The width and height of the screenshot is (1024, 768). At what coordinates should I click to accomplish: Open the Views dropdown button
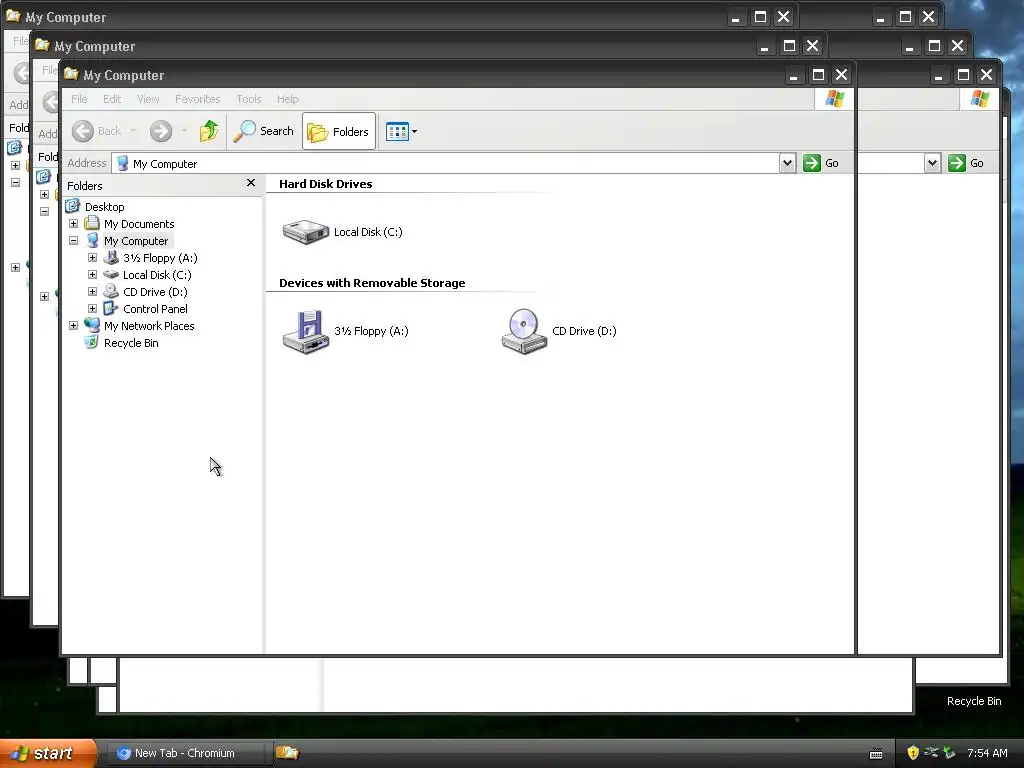401,131
